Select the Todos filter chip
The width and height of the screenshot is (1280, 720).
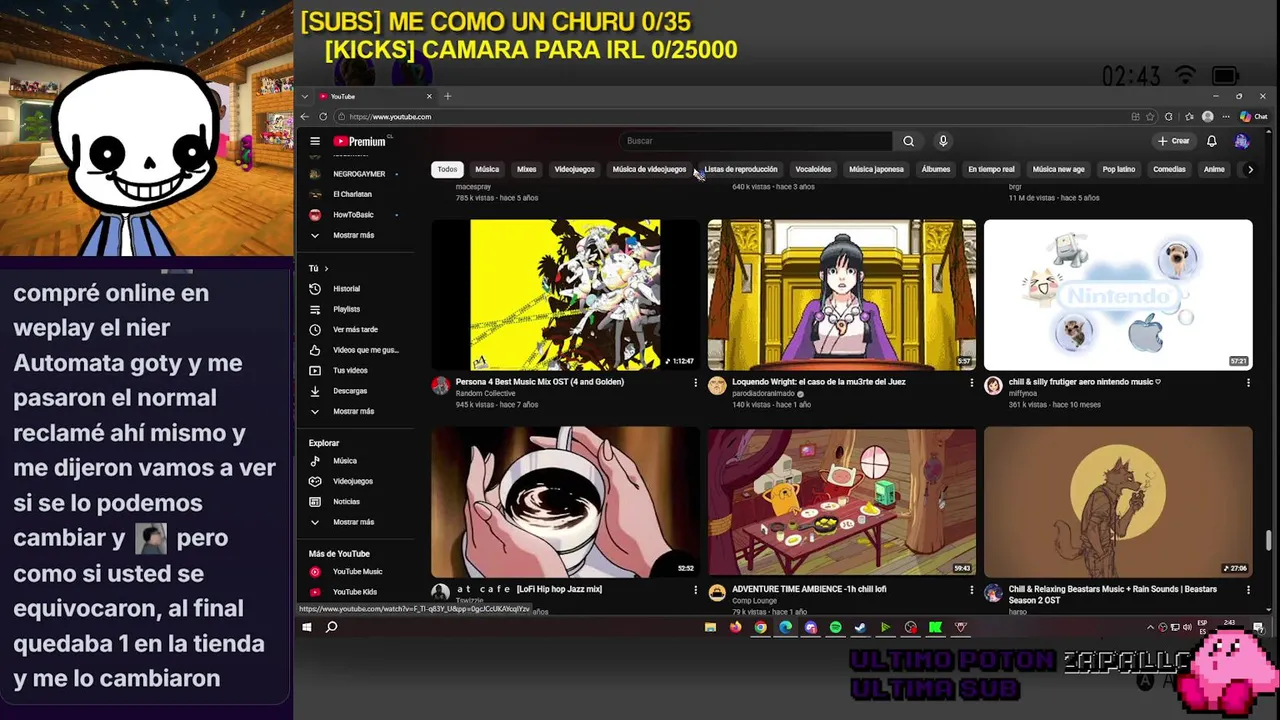click(x=447, y=169)
